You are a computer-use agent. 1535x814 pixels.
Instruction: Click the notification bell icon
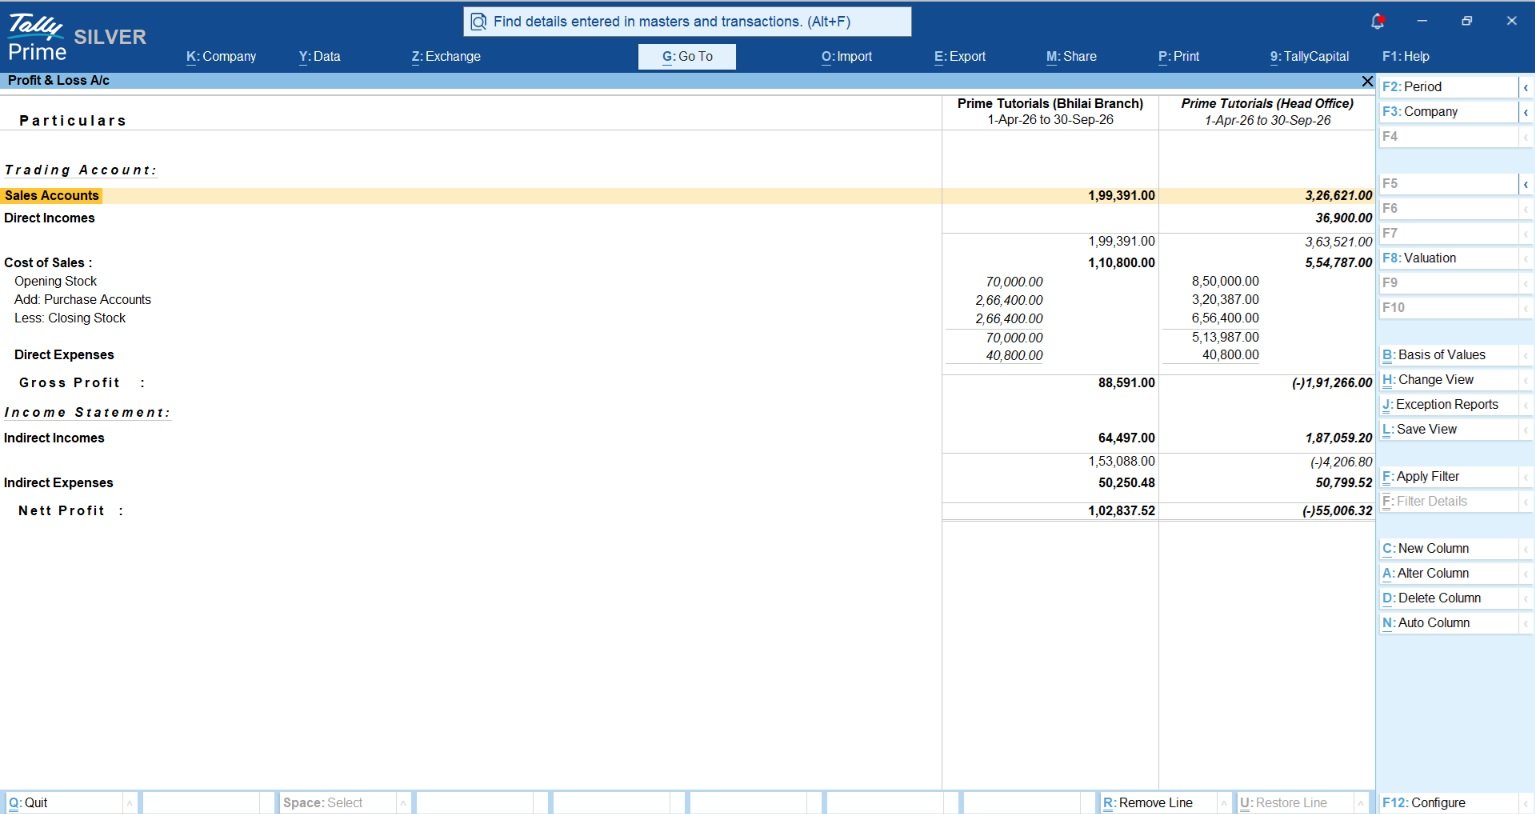(x=1377, y=21)
